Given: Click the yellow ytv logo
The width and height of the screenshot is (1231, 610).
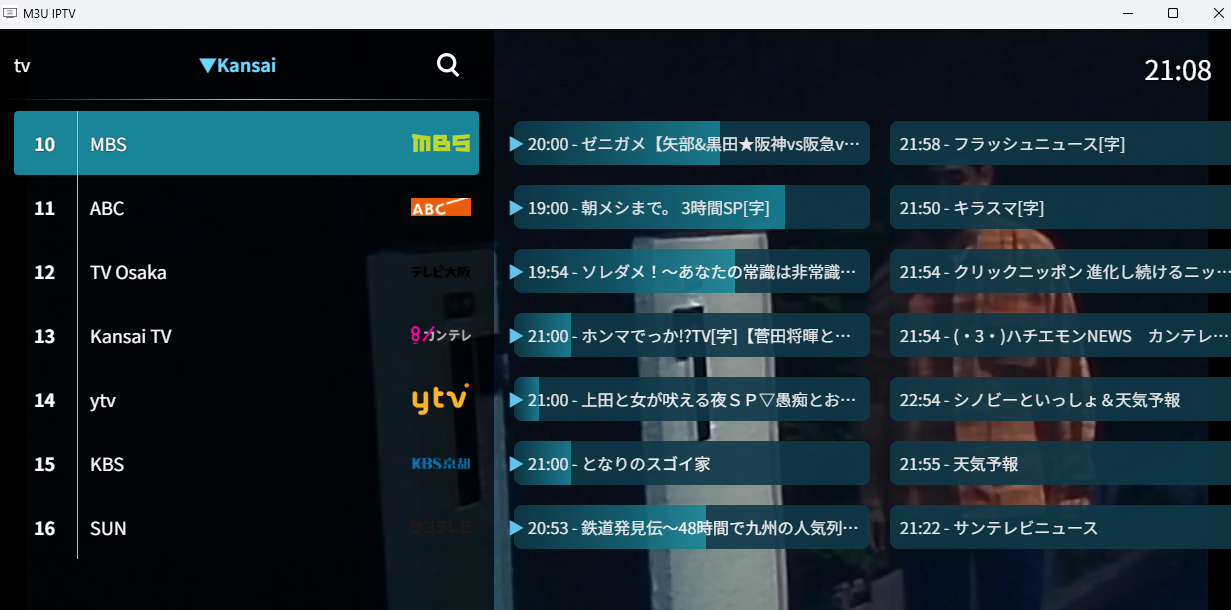Looking at the screenshot, I should pos(440,399).
